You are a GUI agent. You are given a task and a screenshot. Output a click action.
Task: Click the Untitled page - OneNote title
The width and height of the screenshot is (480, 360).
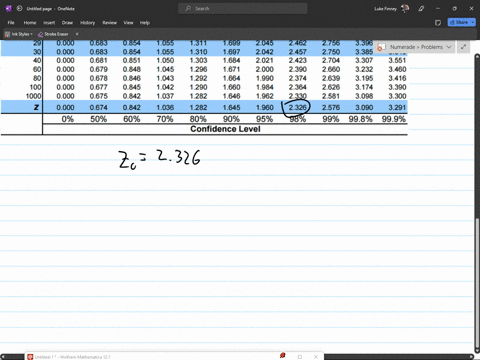pyautogui.click(x=51, y=9)
